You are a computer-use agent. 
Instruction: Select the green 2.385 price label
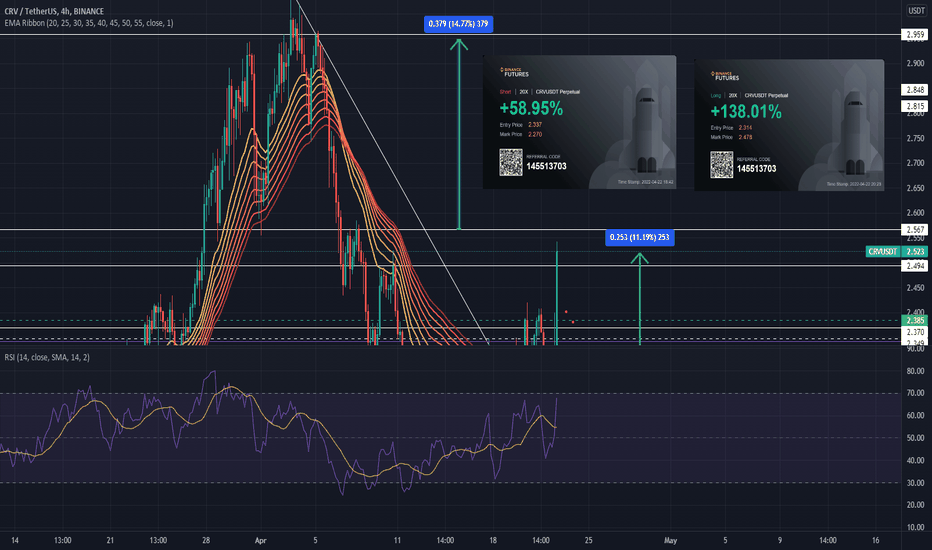click(915, 320)
